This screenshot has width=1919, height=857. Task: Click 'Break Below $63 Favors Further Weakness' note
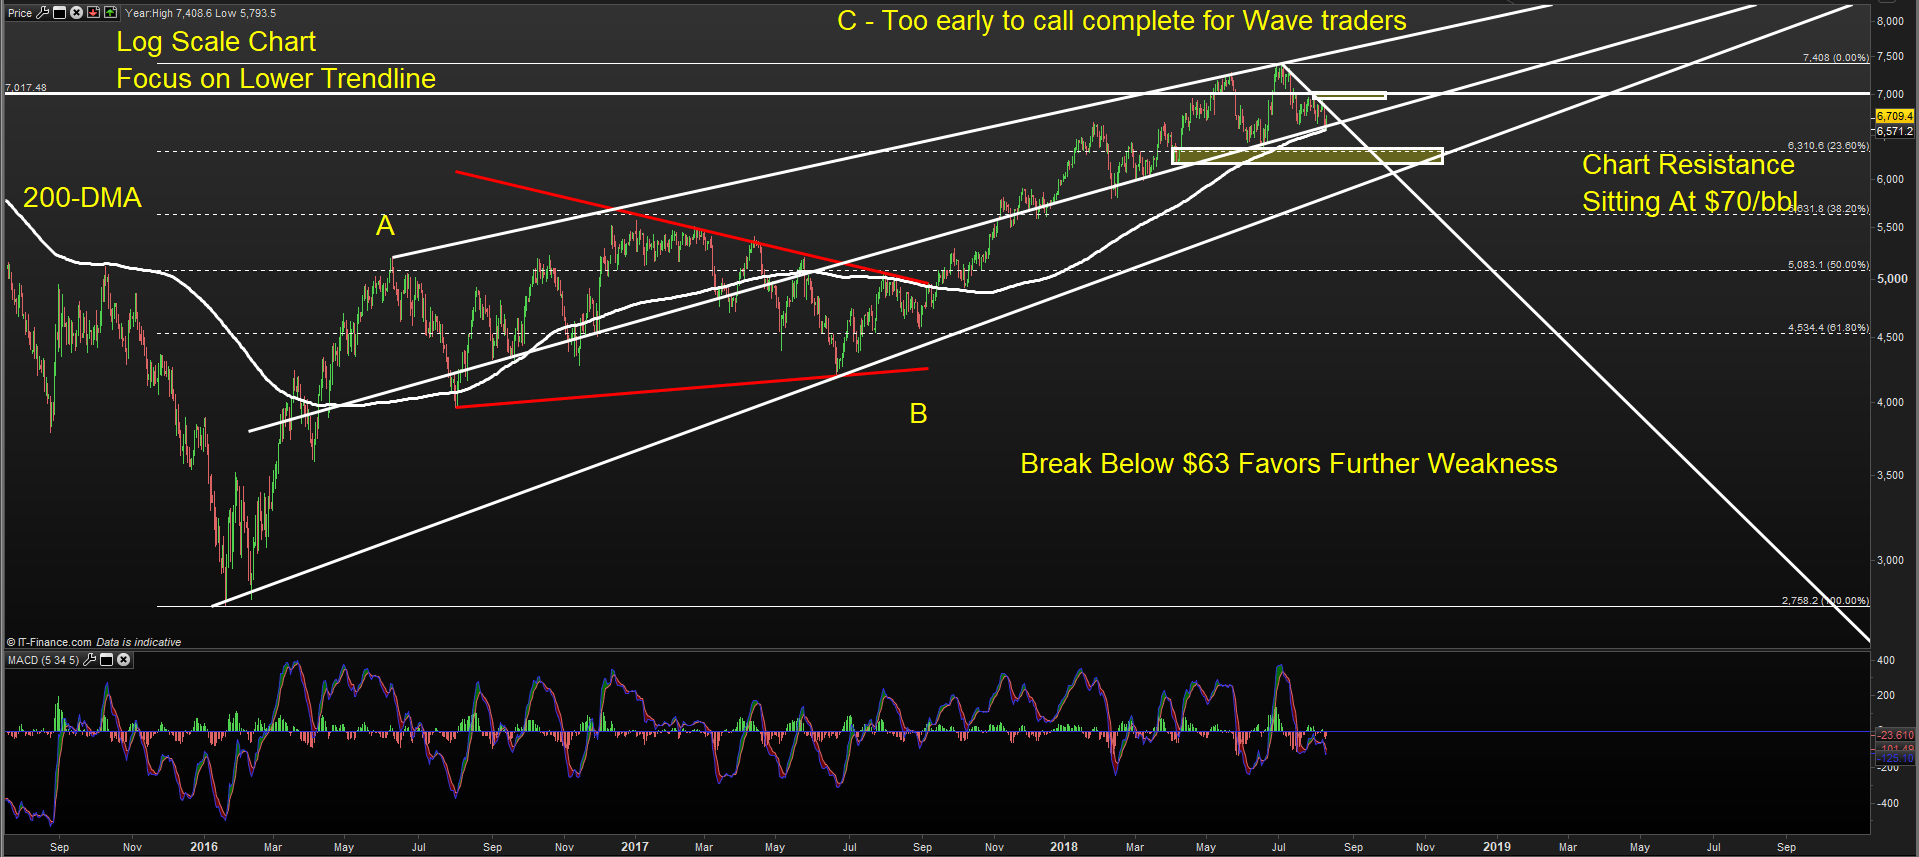coord(1289,464)
